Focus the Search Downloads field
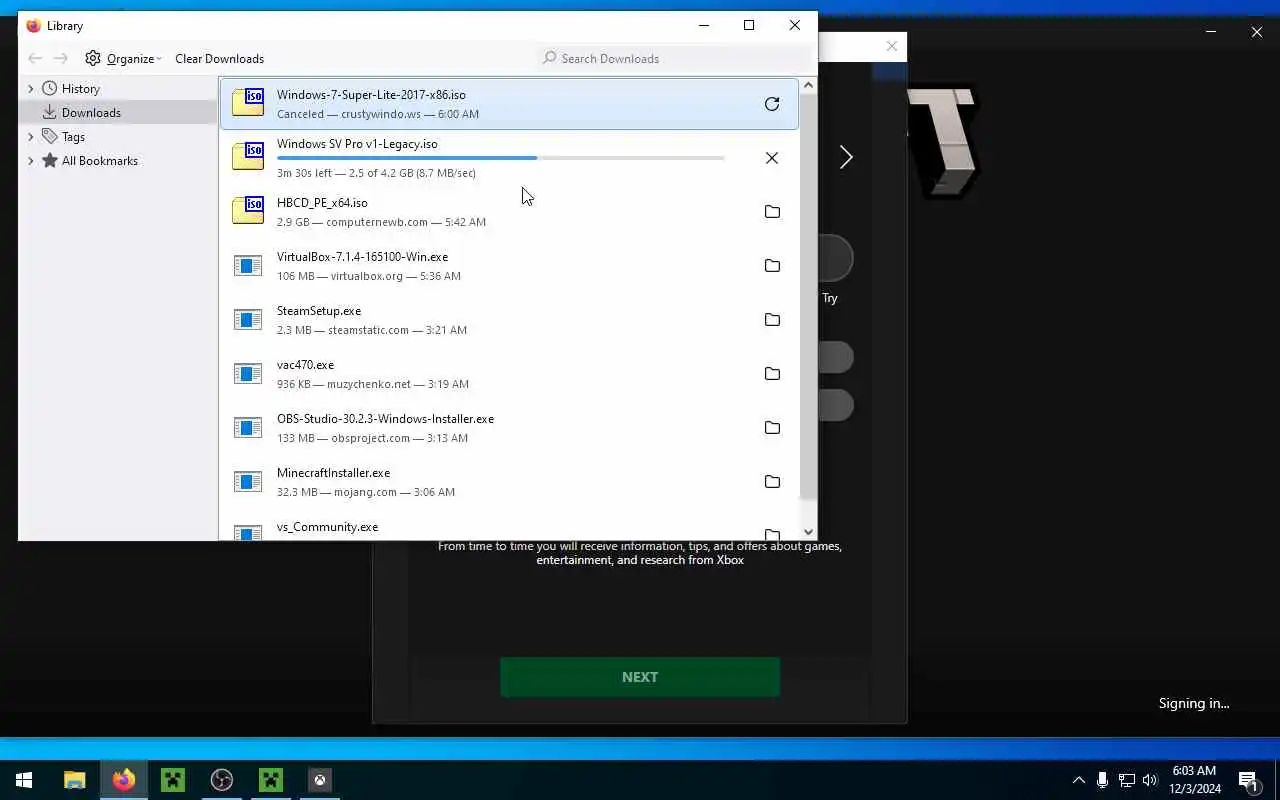Image resolution: width=1280 pixels, height=800 pixels. pos(672,59)
